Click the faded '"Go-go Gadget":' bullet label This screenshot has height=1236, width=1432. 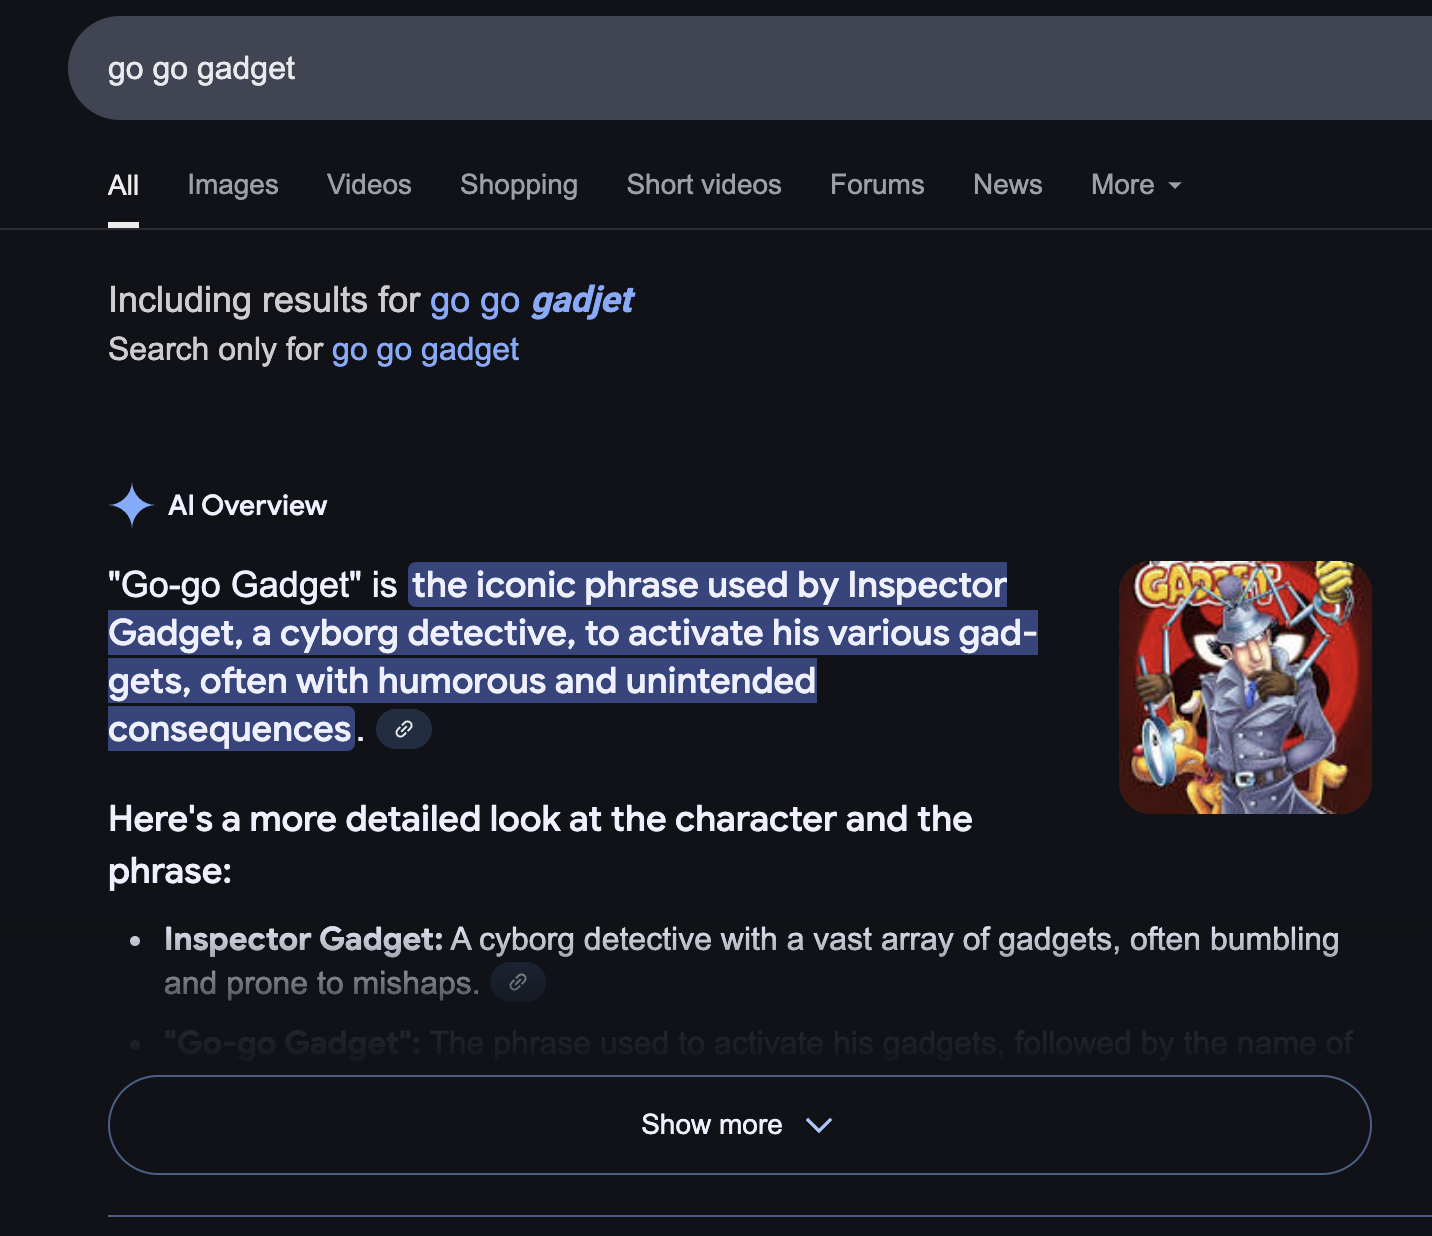(292, 1043)
